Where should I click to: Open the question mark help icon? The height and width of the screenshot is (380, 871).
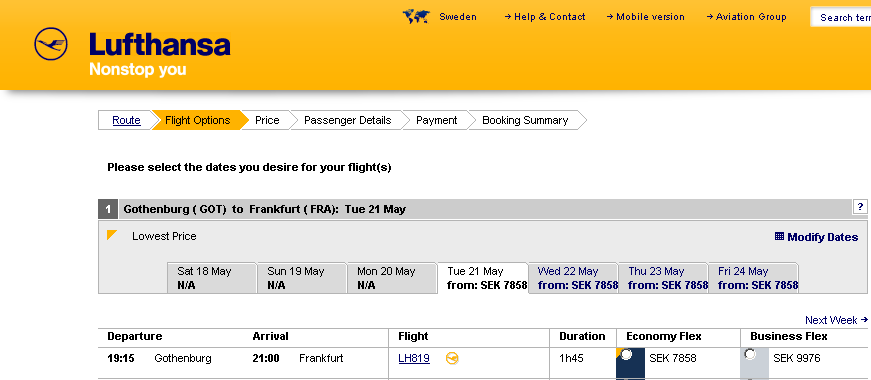(x=859, y=207)
